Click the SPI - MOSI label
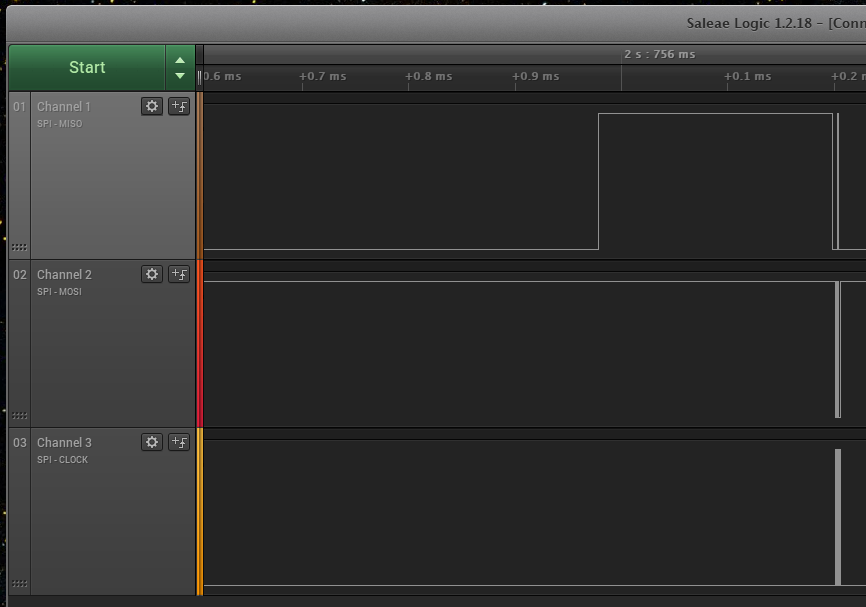866x607 pixels. [x=59, y=292]
